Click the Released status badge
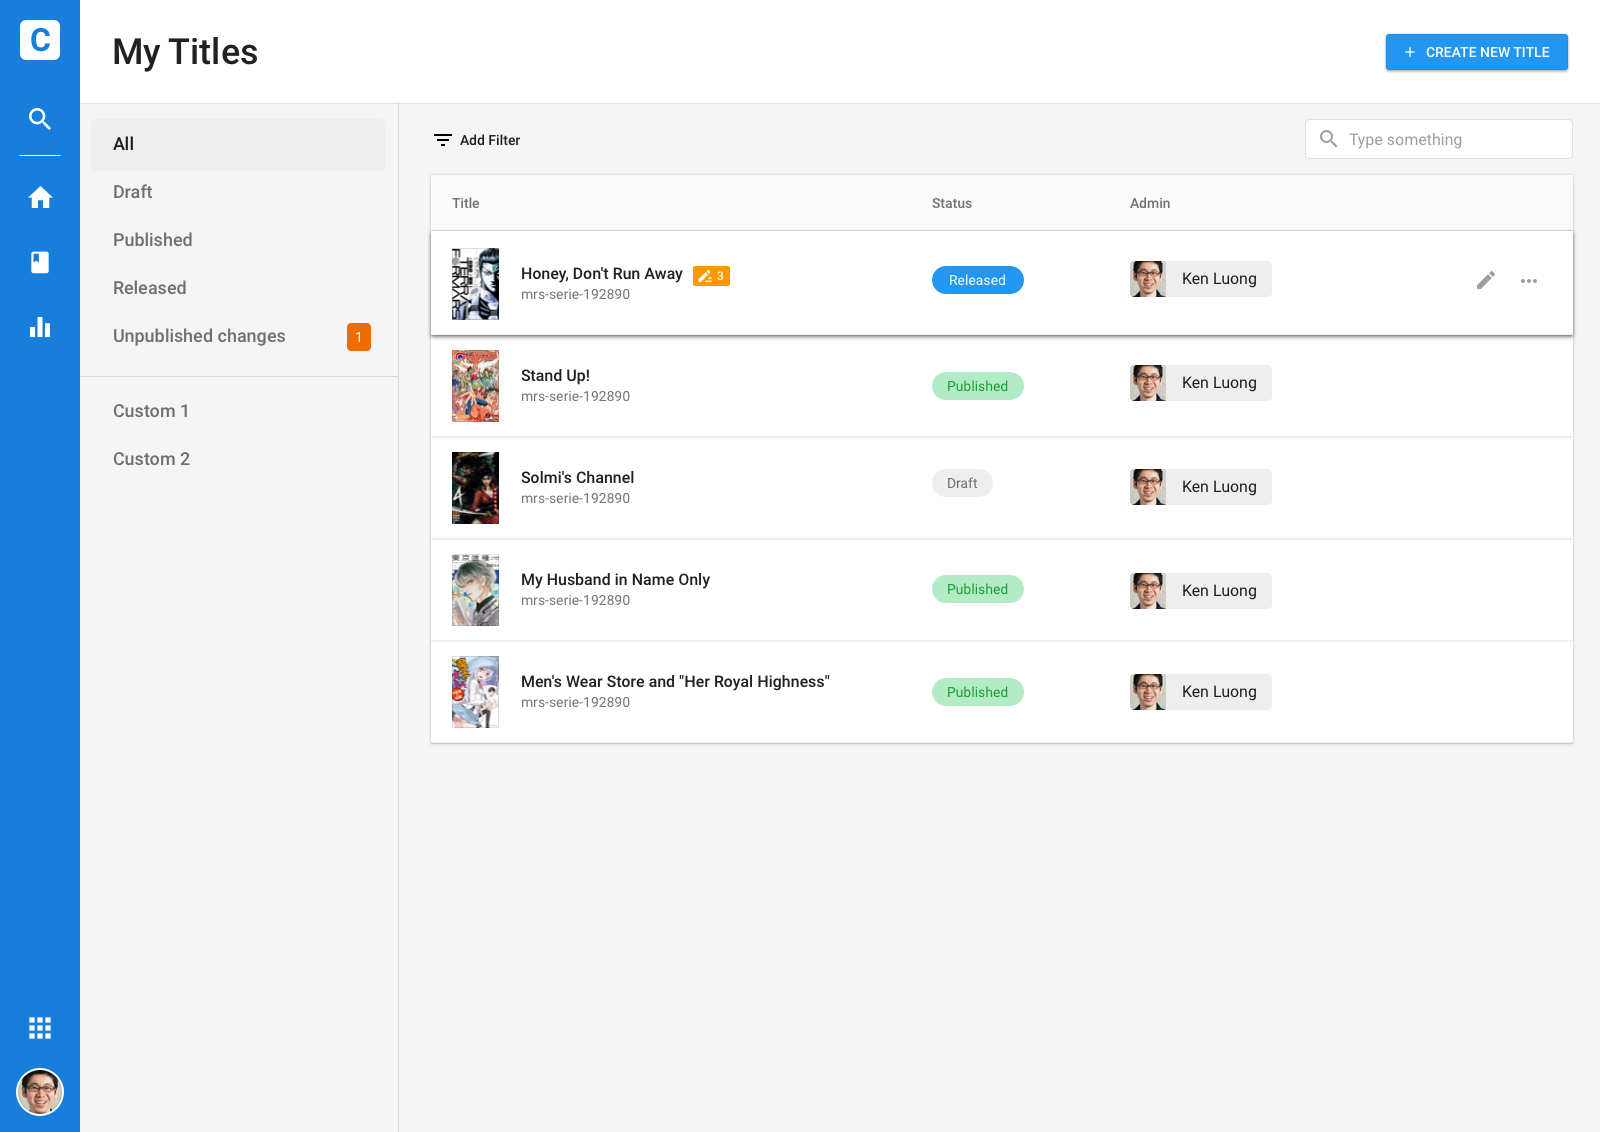Screen dimensions: 1600x1132 pos(977,280)
